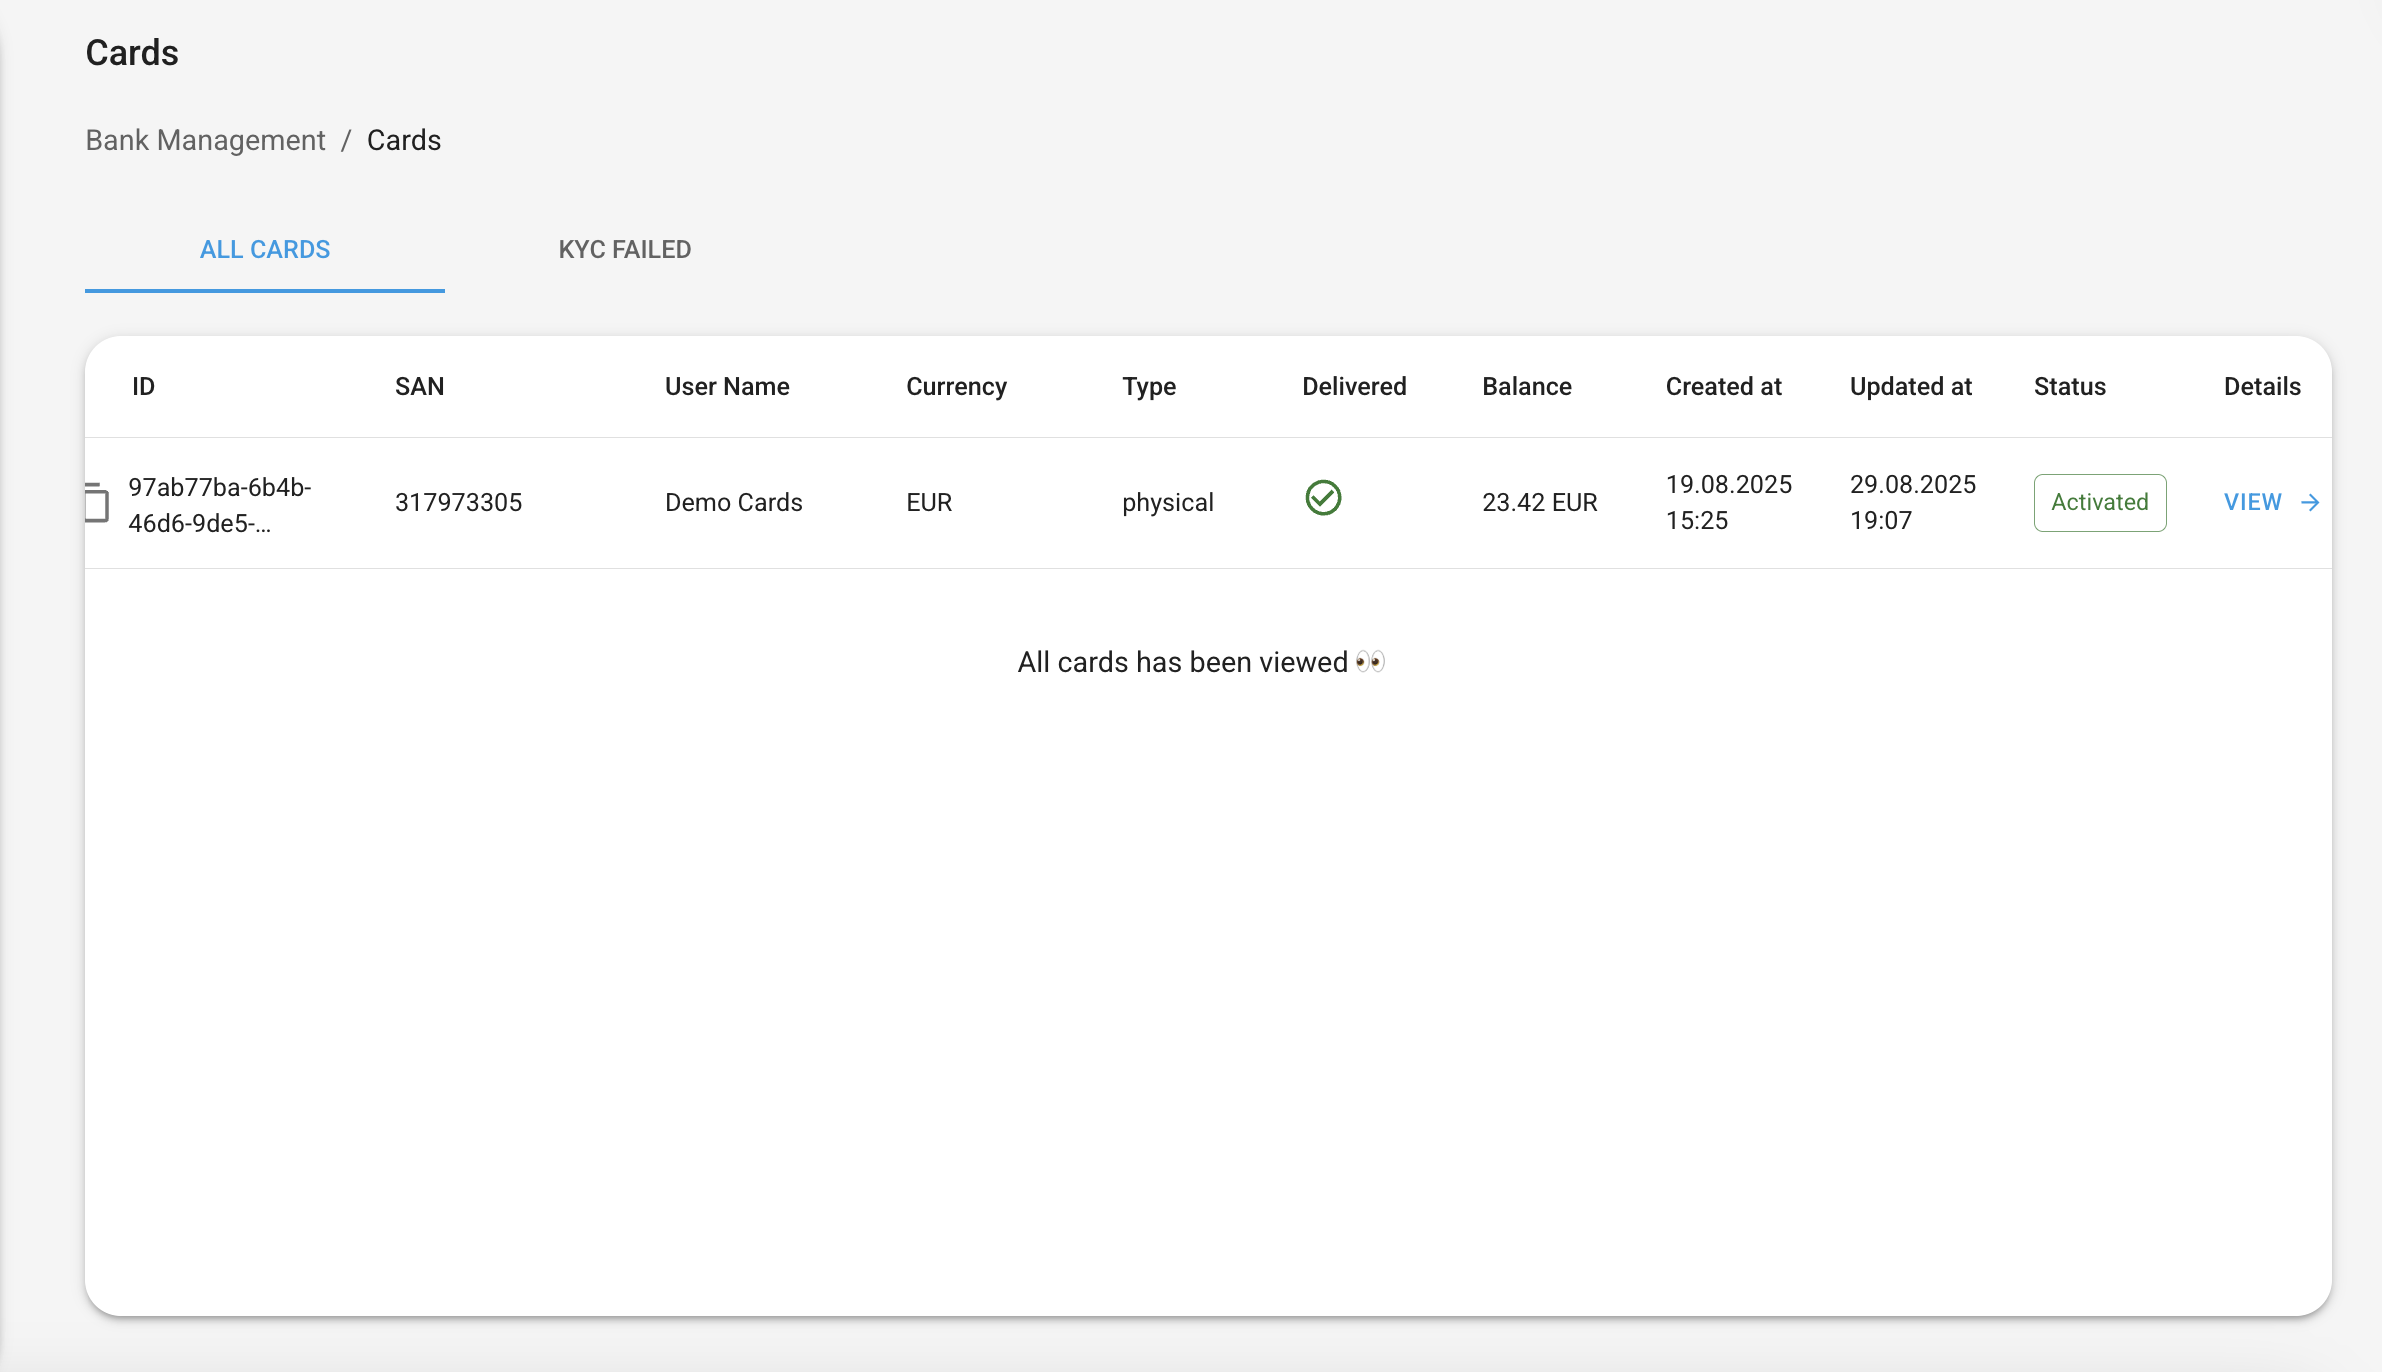Image resolution: width=2382 pixels, height=1372 pixels.
Task: Click the Balance column header
Action: 1526,386
